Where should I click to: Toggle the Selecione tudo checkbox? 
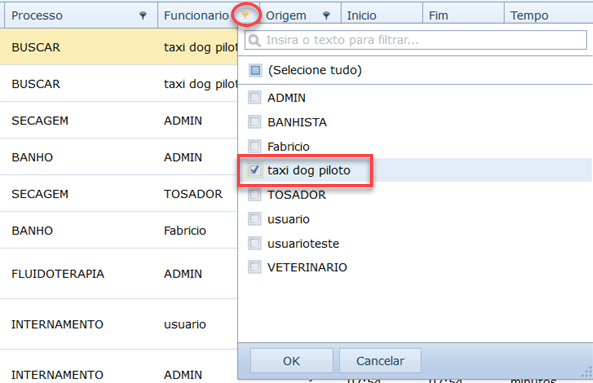coord(255,70)
